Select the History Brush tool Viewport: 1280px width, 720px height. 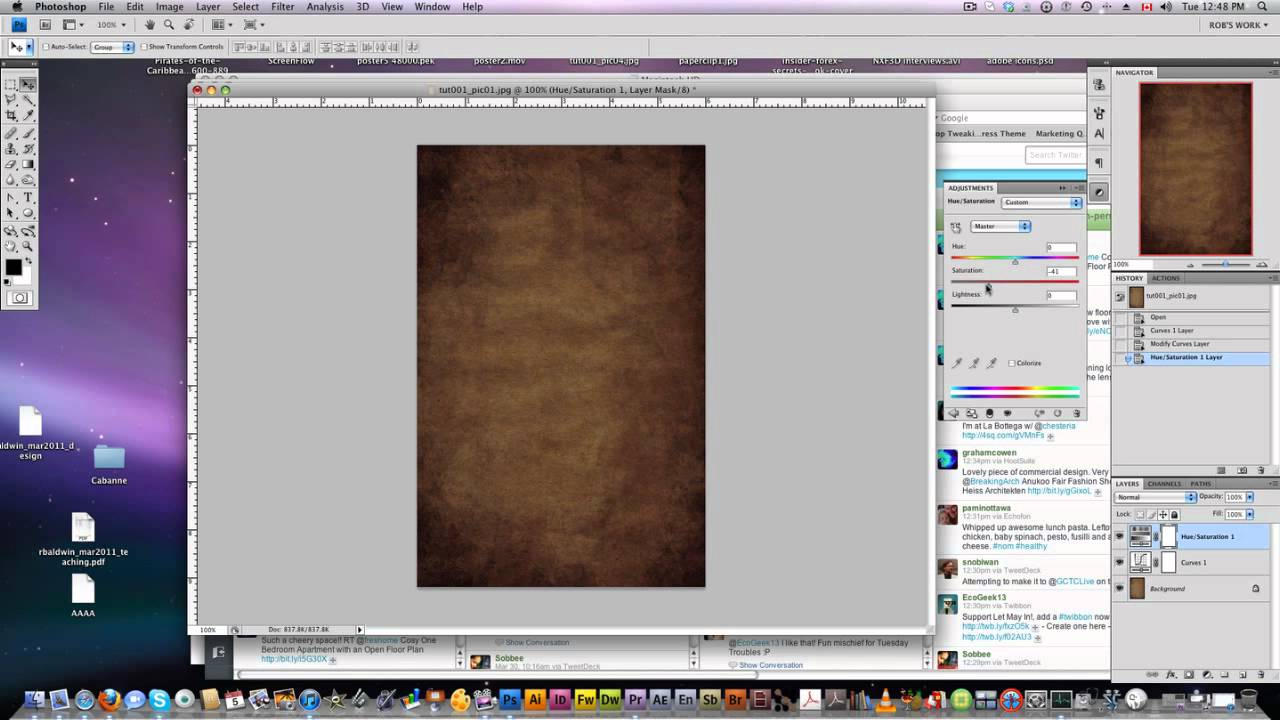pos(28,149)
